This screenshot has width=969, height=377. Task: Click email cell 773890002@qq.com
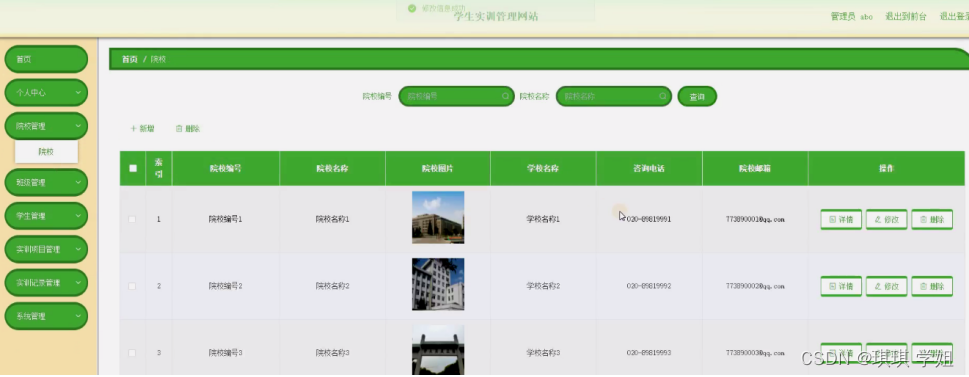[x=755, y=286]
